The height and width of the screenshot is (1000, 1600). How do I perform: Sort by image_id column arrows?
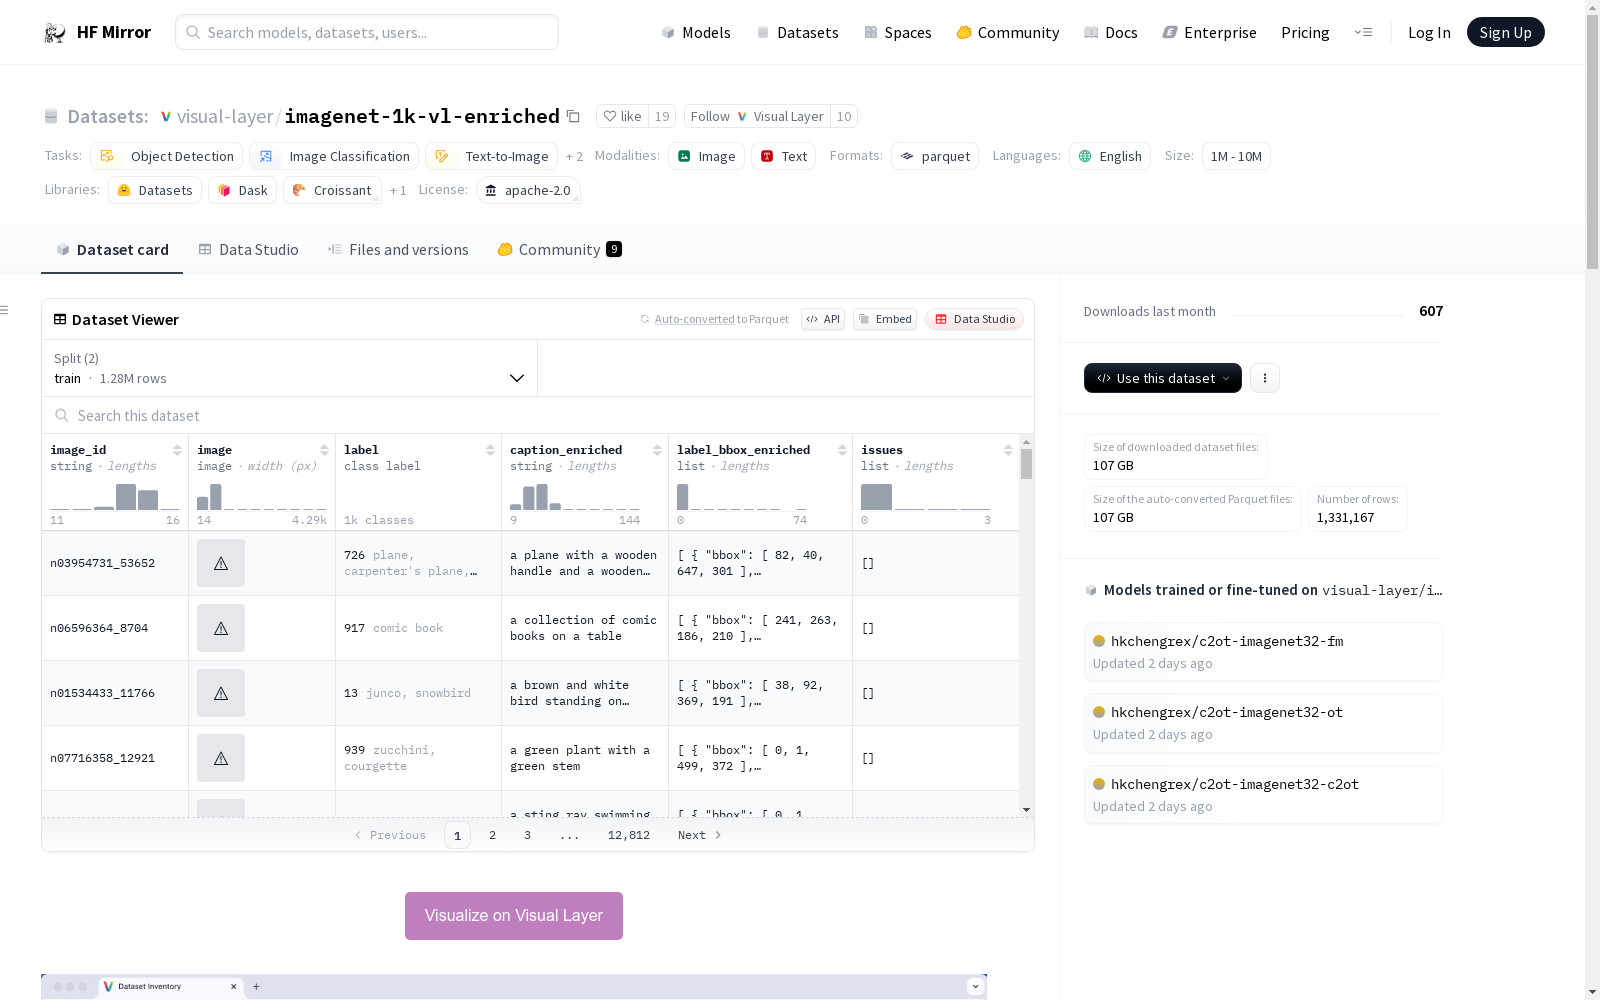(177, 450)
